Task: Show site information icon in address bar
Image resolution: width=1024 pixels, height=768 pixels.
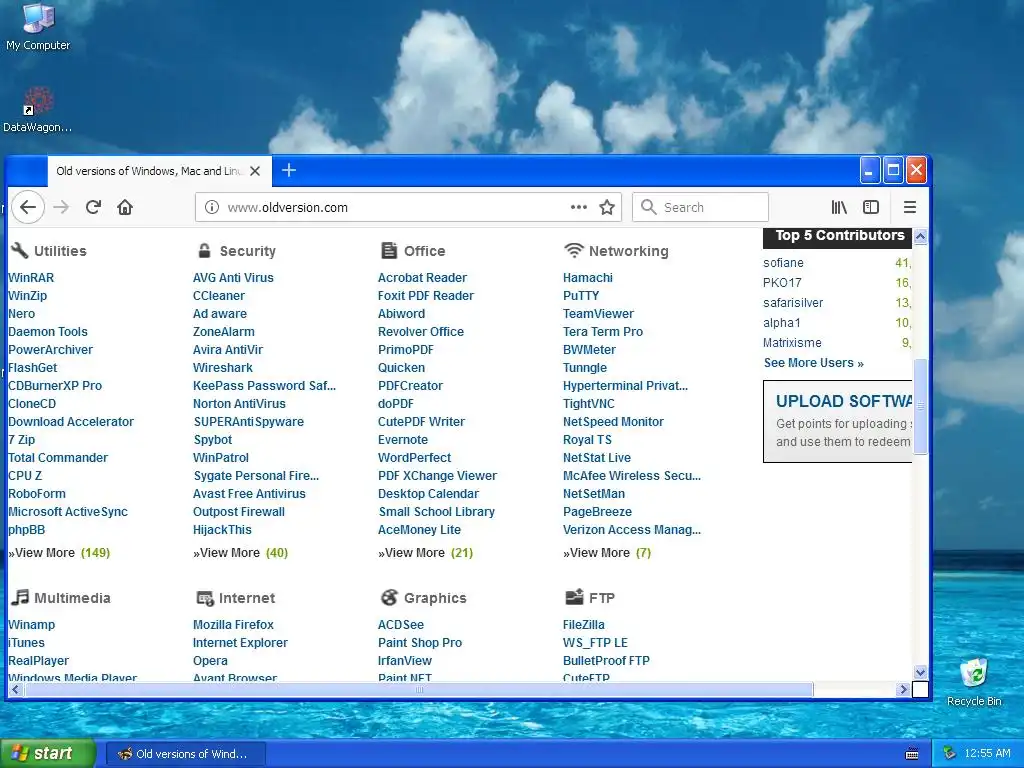Action: tap(212, 207)
